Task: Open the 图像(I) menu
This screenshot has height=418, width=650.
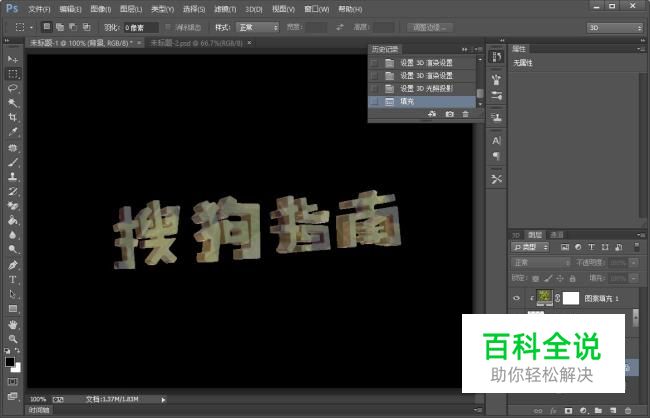Action: (x=100, y=9)
